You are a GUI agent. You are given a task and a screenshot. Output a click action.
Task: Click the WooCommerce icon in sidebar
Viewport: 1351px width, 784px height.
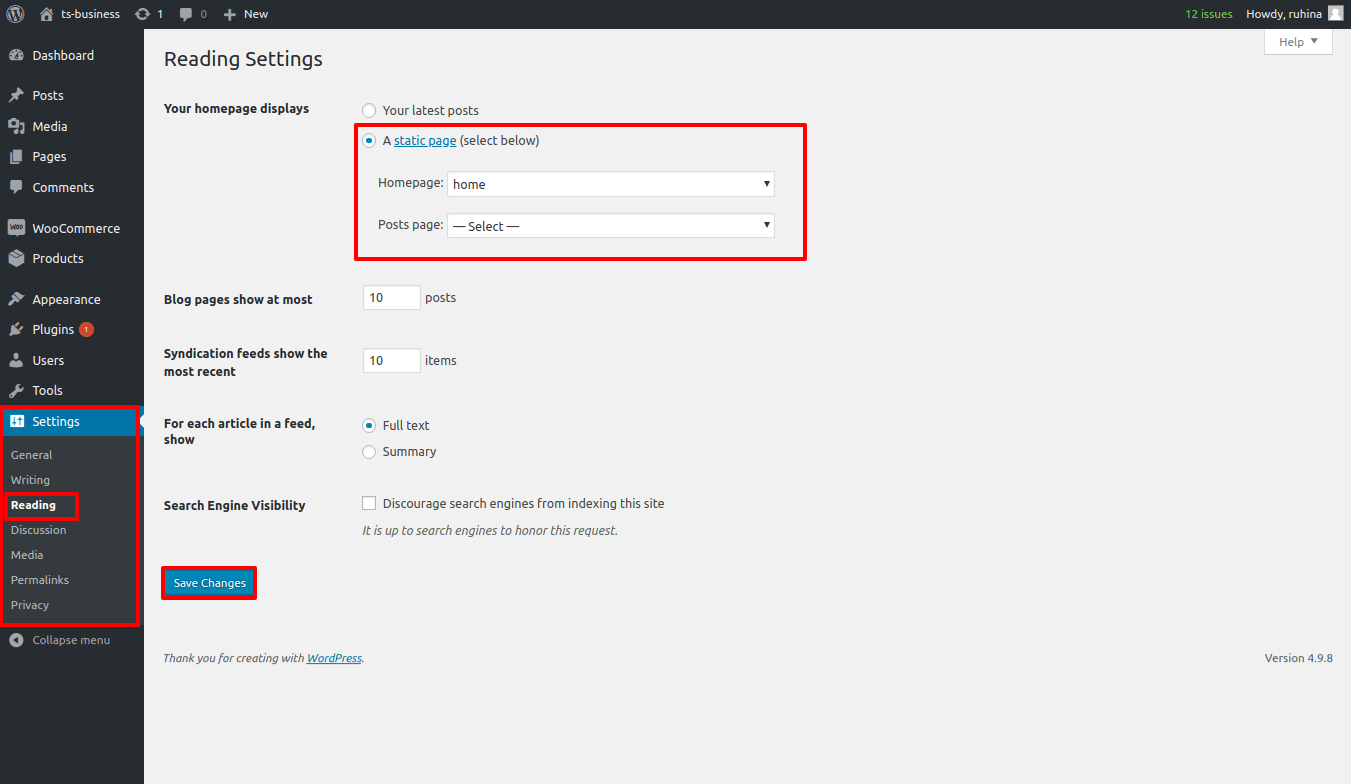point(16,228)
